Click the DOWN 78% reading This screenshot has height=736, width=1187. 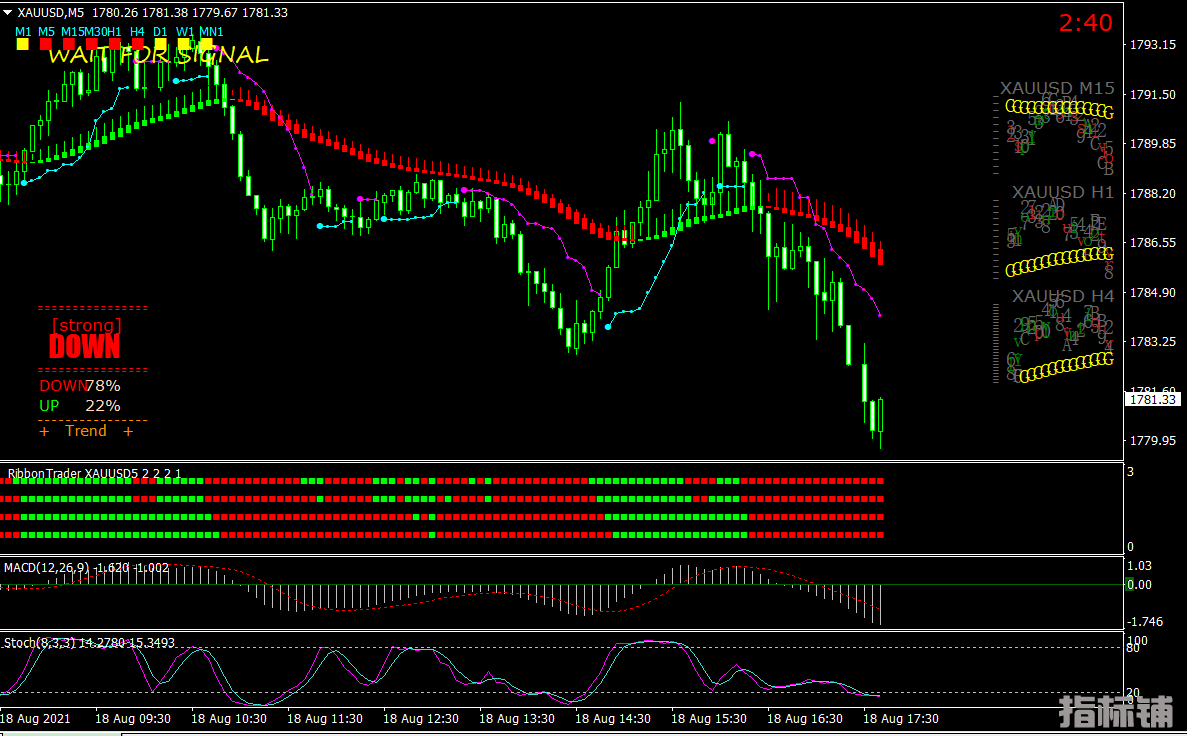[x=80, y=385]
